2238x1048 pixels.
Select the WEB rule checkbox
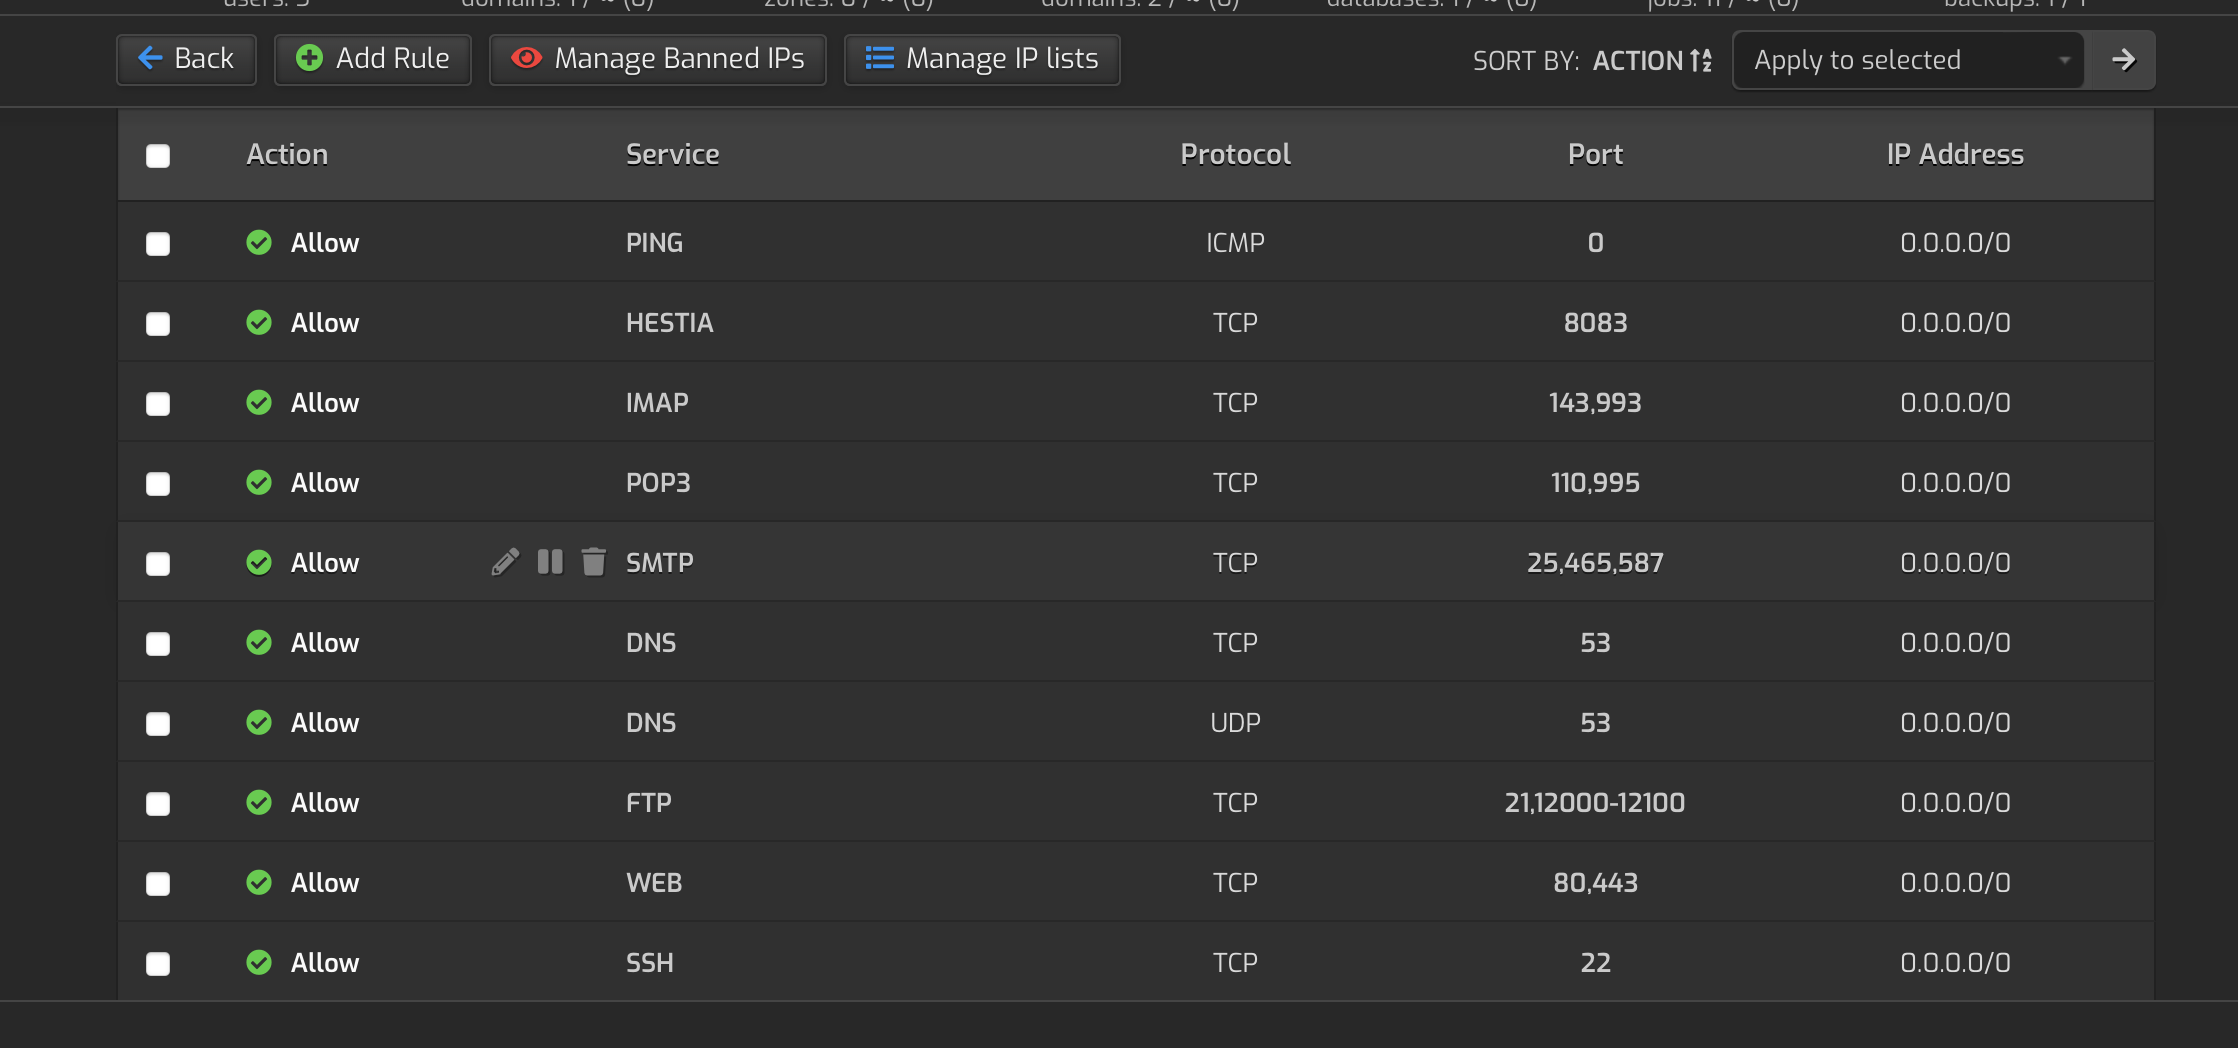coord(158,884)
